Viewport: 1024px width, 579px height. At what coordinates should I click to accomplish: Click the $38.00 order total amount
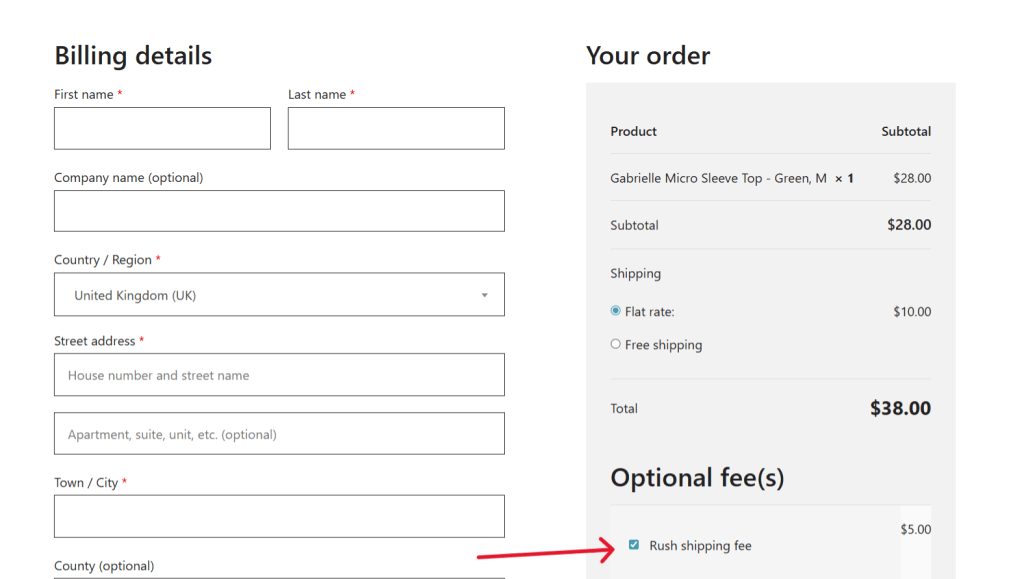click(900, 408)
